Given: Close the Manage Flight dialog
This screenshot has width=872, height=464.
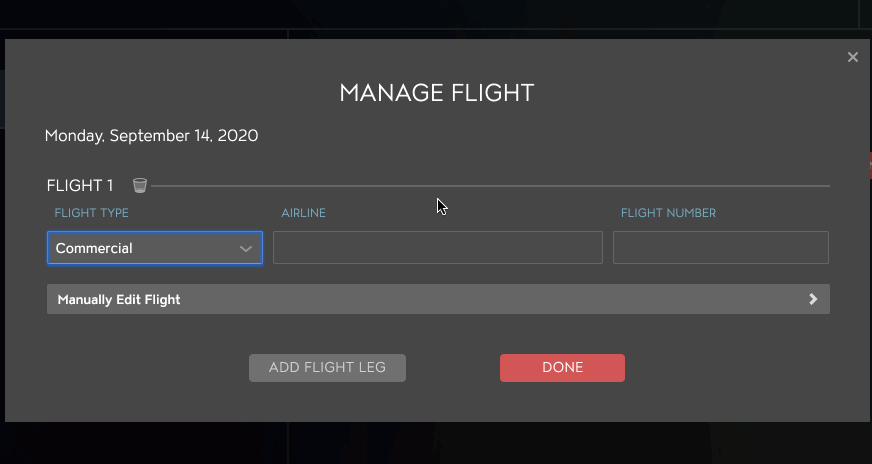Looking at the screenshot, I should point(853,57).
